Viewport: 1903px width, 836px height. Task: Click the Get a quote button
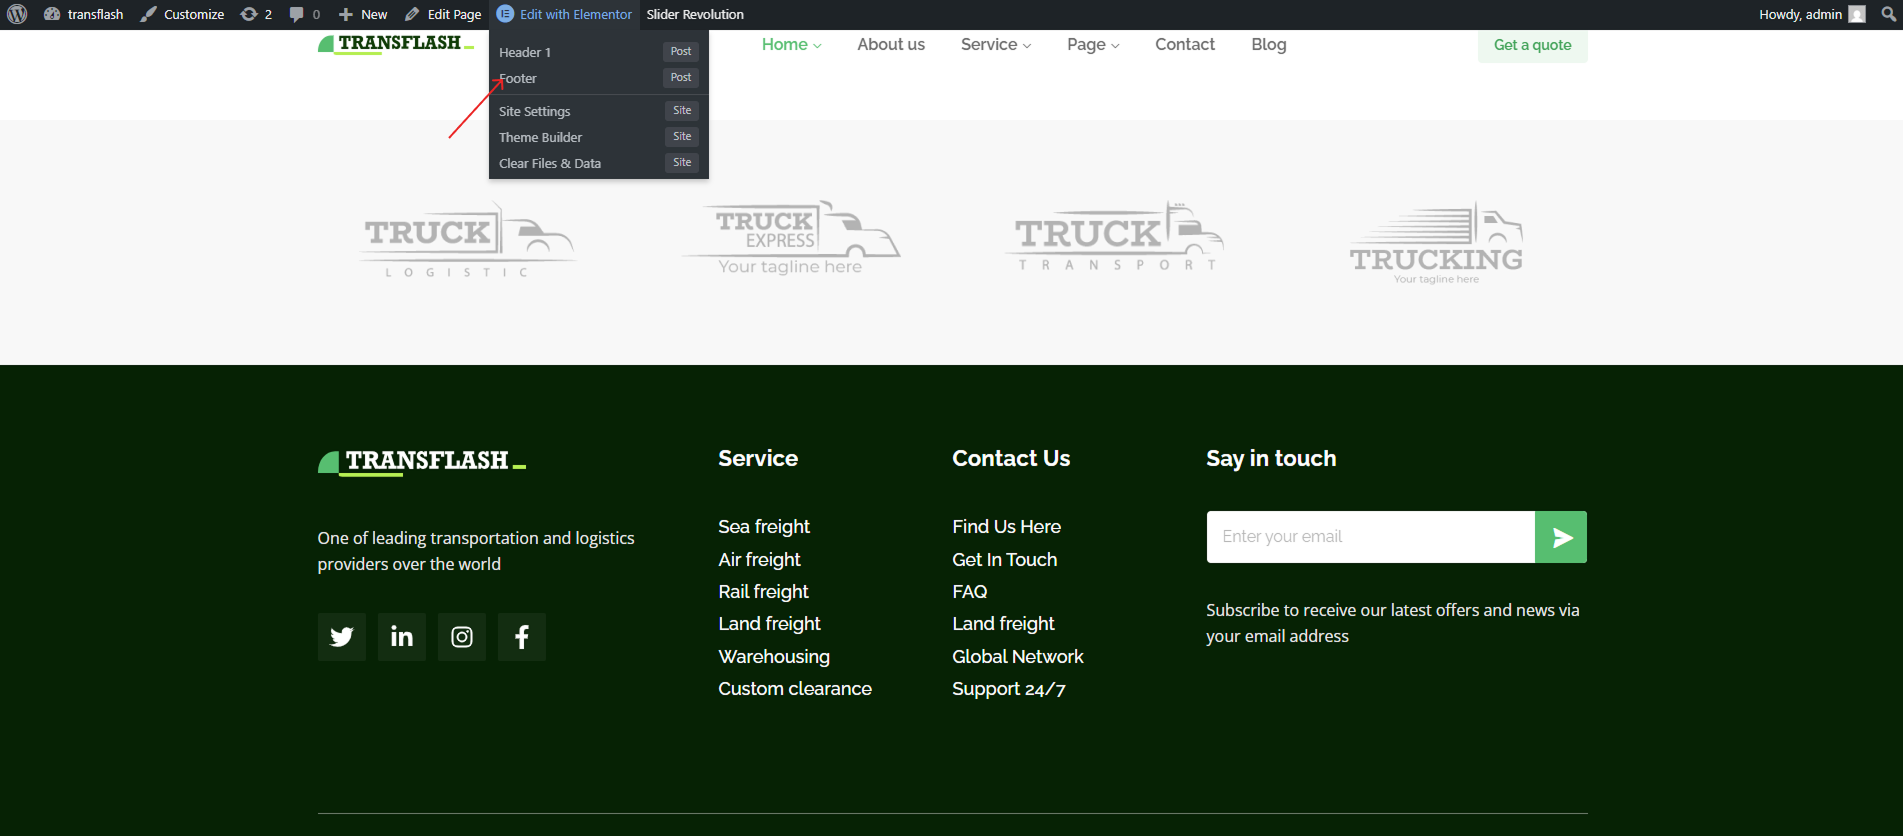[x=1532, y=45]
